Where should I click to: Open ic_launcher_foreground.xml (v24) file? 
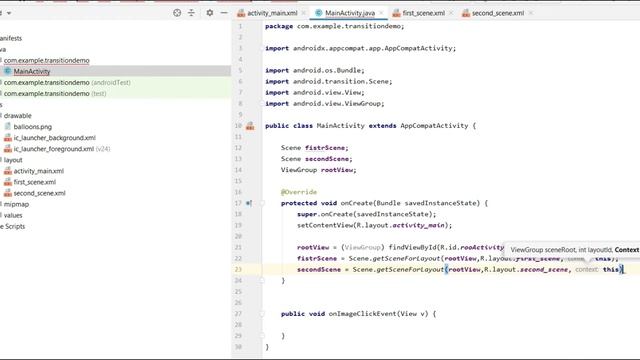click(62, 149)
